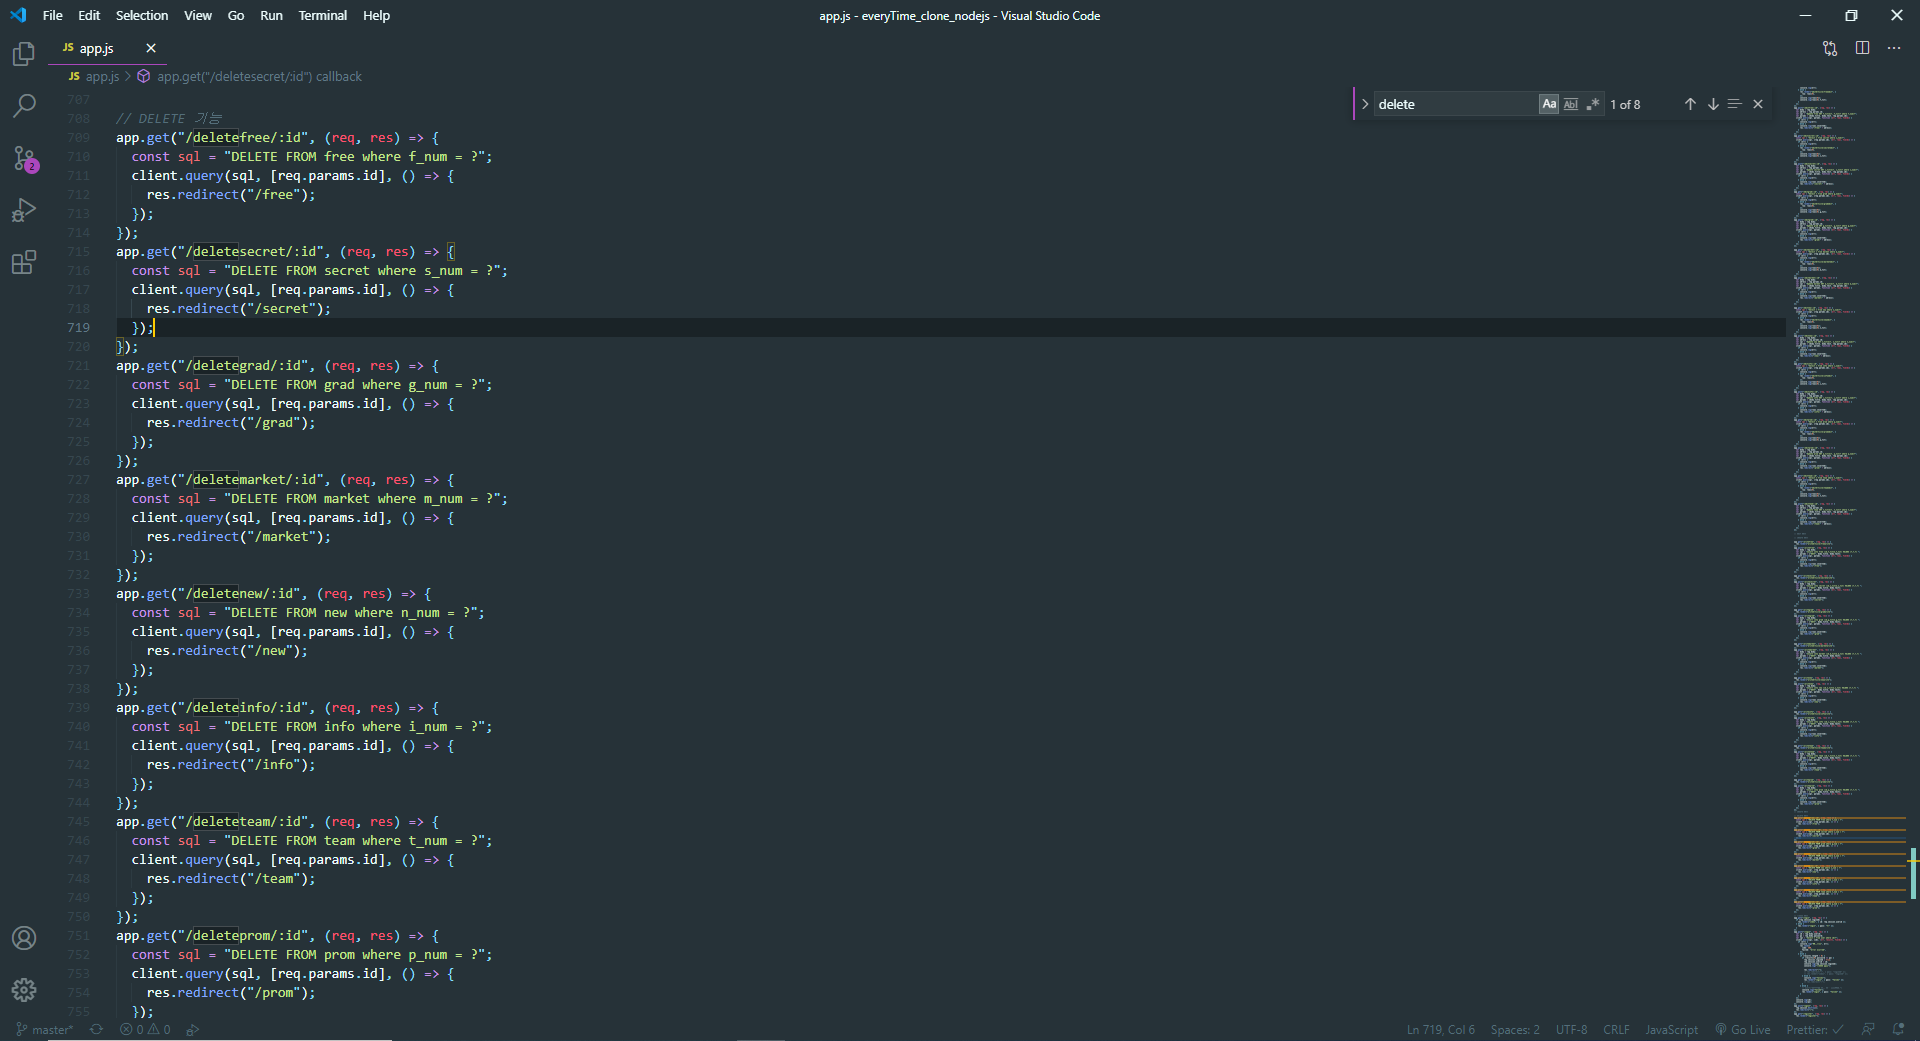Select the app.js editor tab
This screenshot has height=1041, width=1920.
96,47
